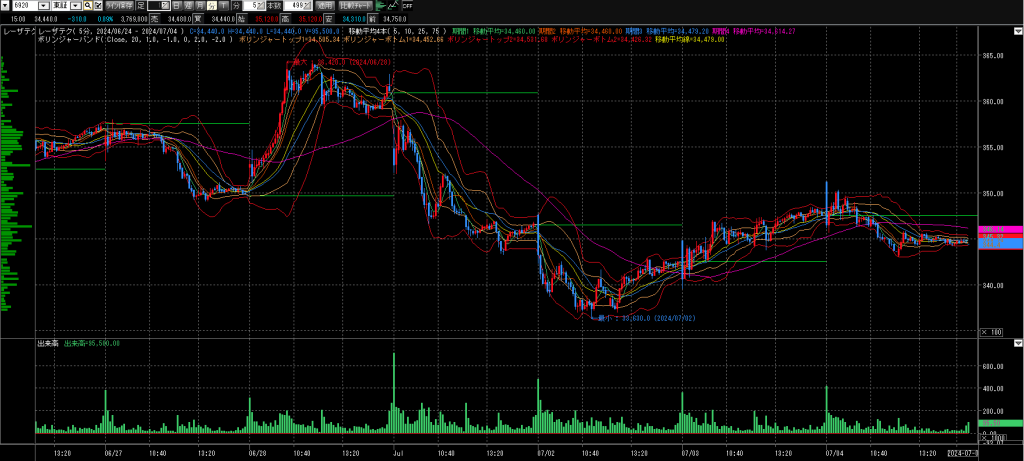
Task: Open the 東証 market dropdown
Action: pyautogui.click(x=72, y=6)
